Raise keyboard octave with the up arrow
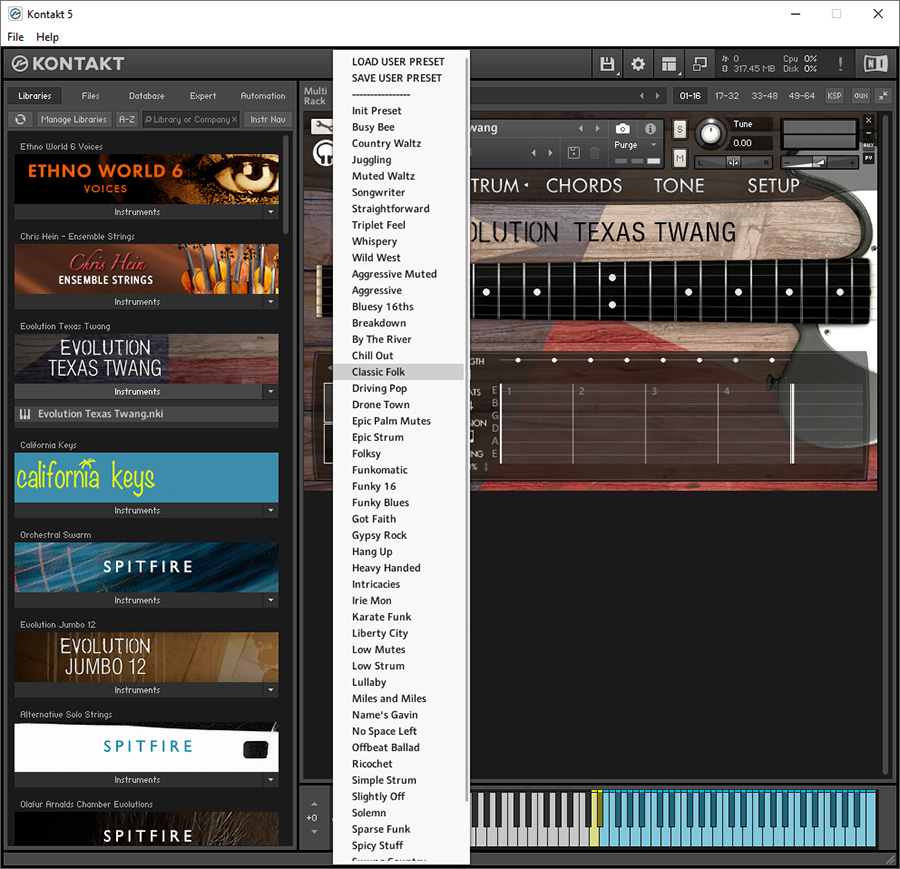The width and height of the screenshot is (900, 869). (x=314, y=804)
